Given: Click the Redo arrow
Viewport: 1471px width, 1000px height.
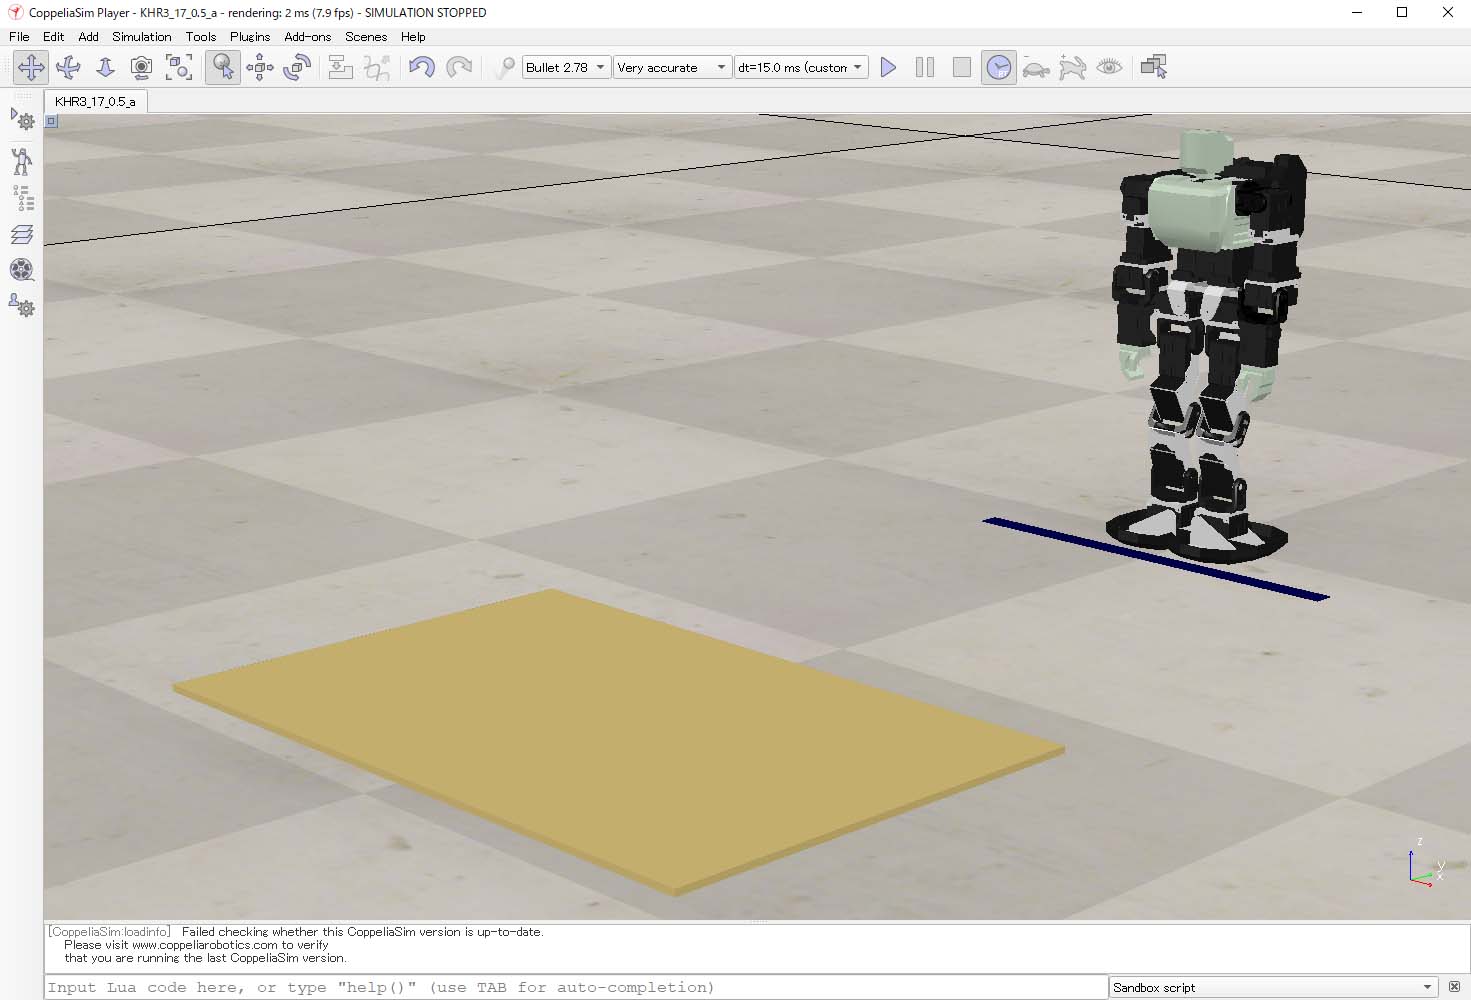Looking at the screenshot, I should [459, 67].
